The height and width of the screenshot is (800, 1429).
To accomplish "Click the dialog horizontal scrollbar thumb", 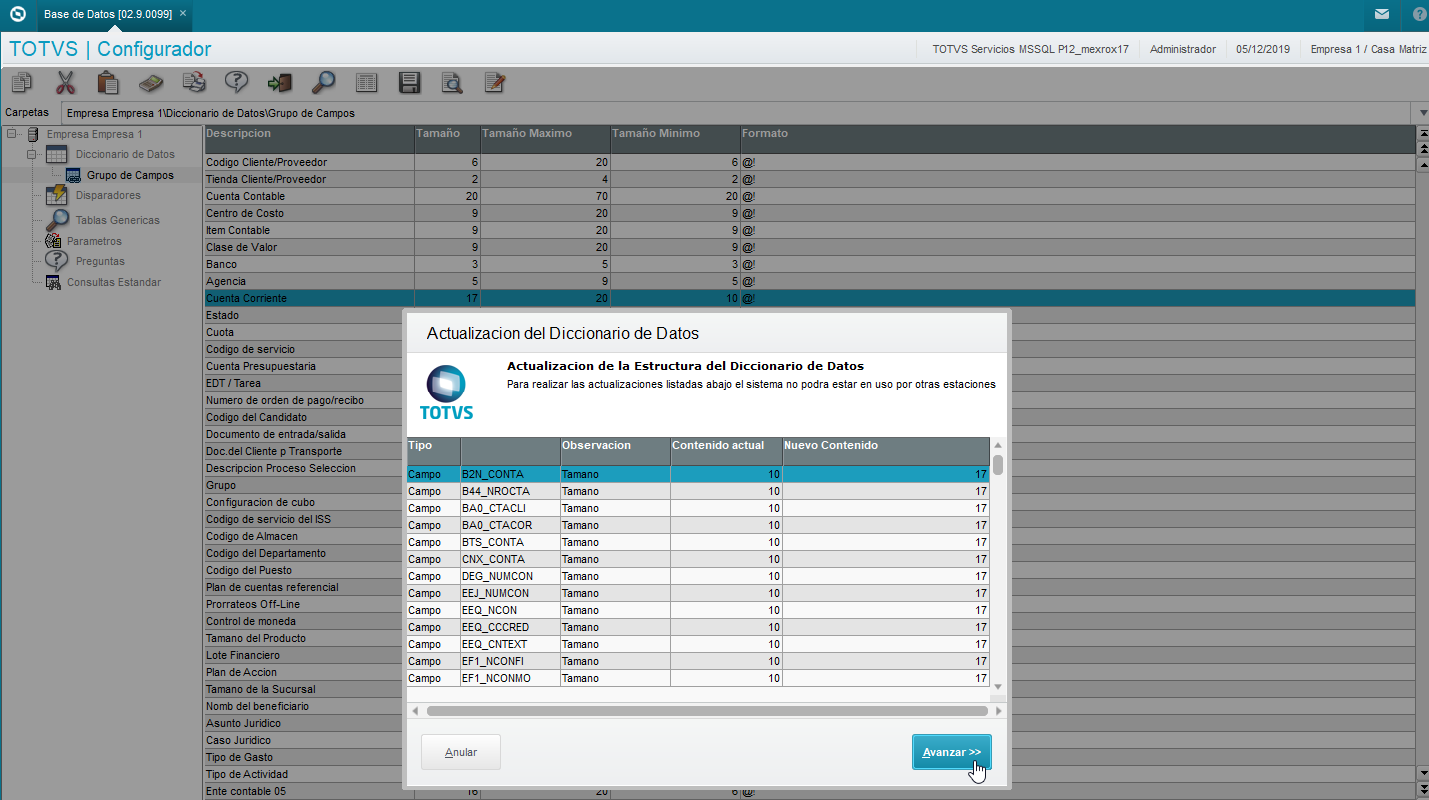I will pos(707,711).
